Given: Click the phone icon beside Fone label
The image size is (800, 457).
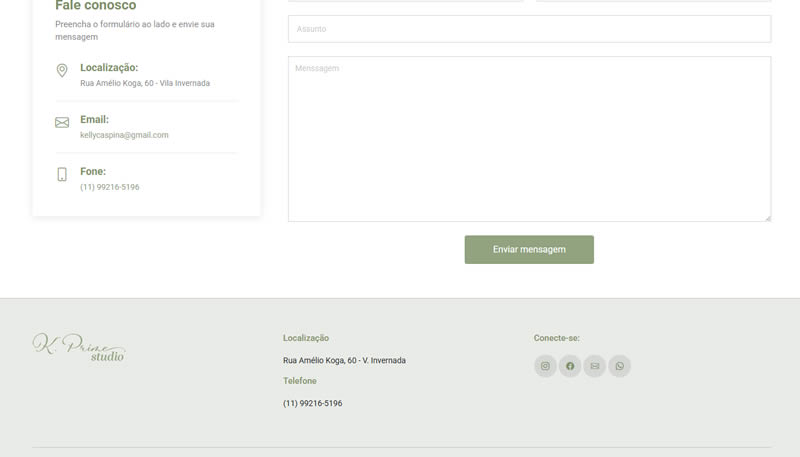Looking at the screenshot, I should pyautogui.click(x=62, y=175).
